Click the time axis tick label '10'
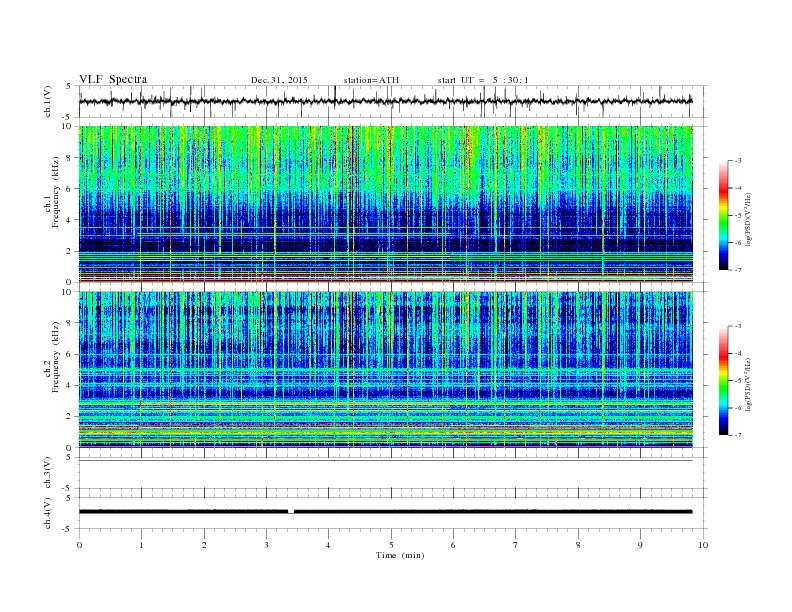Screen dimensions: 792x612 [x=703, y=545]
